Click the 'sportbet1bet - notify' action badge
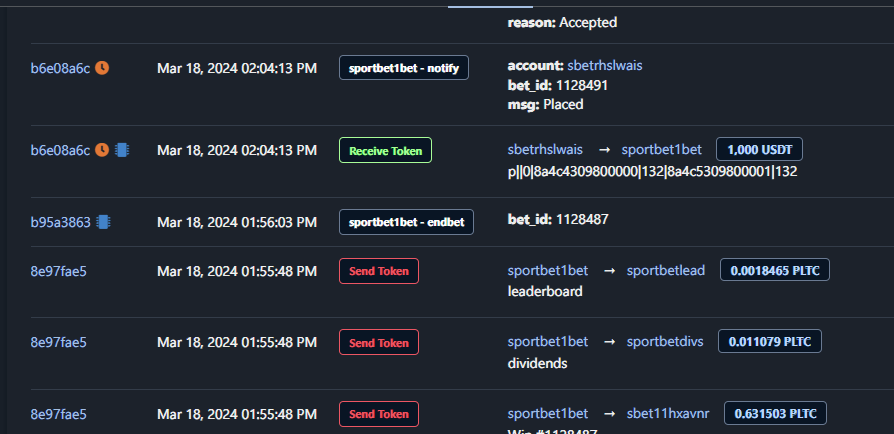894x434 pixels. [404, 68]
